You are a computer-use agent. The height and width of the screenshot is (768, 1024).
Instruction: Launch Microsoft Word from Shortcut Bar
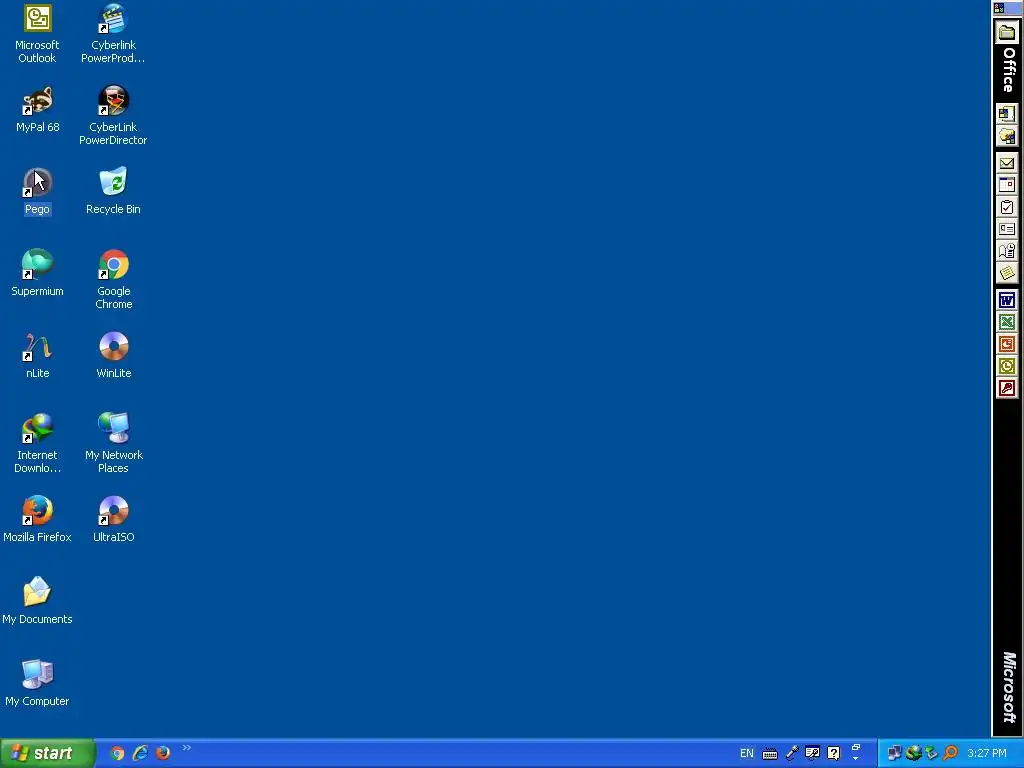pyautogui.click(x=1006, y=300)
